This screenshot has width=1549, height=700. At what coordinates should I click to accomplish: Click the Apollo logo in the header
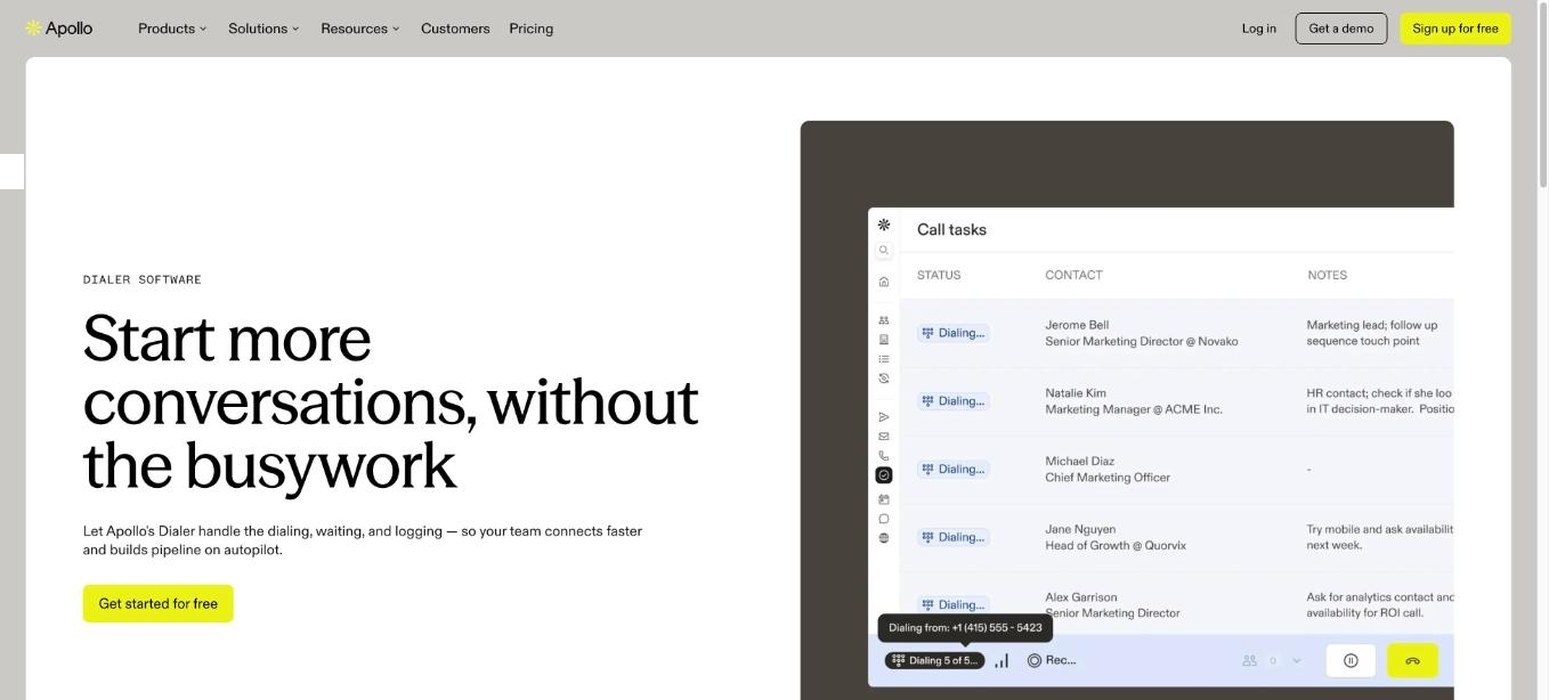(59, 28)
